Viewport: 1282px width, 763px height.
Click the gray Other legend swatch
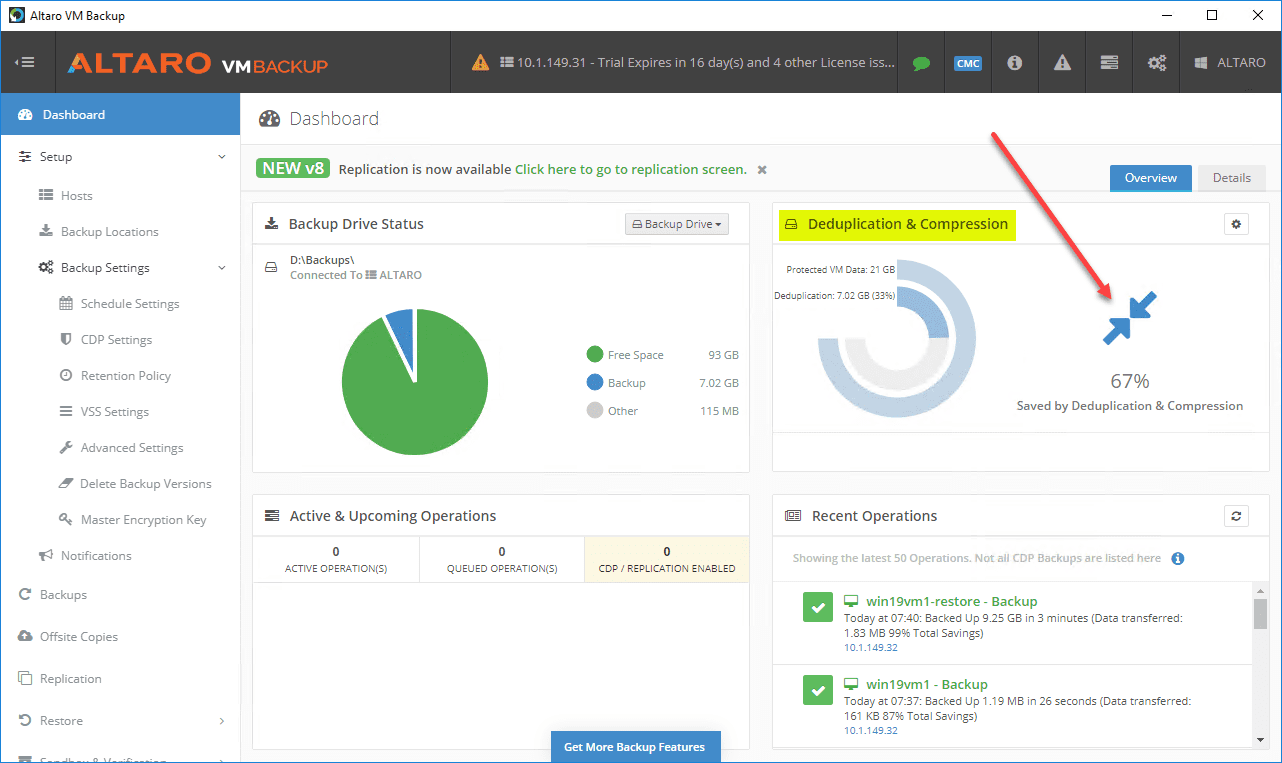(x=595, y=410)
